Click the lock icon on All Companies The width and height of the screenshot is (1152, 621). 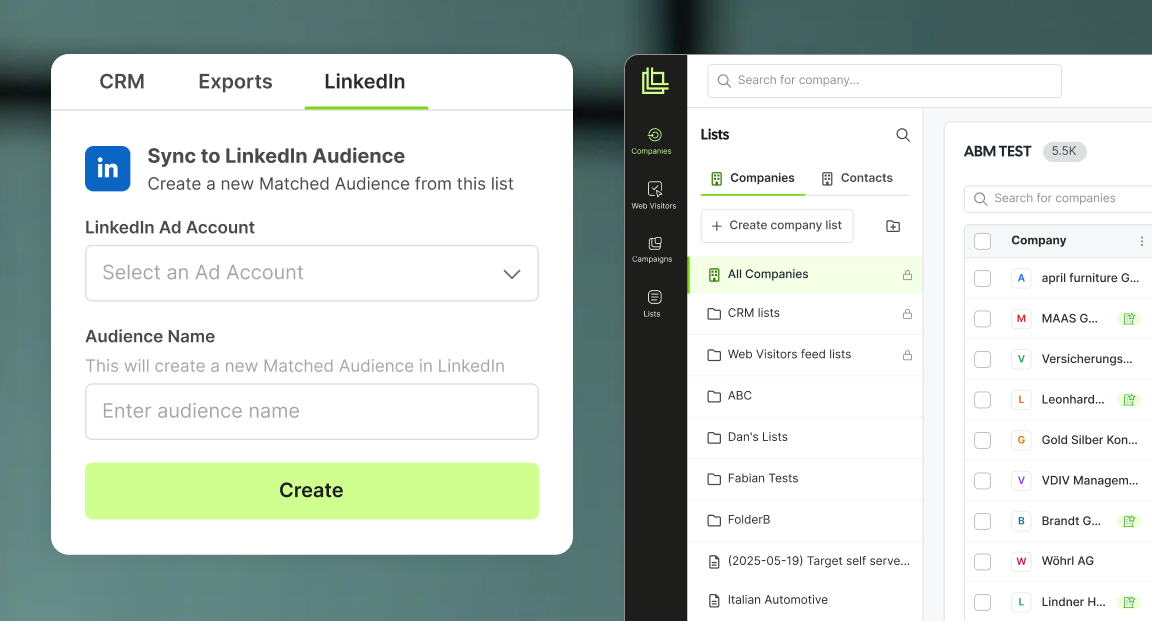pyautogui.click(x=907, y=275)
